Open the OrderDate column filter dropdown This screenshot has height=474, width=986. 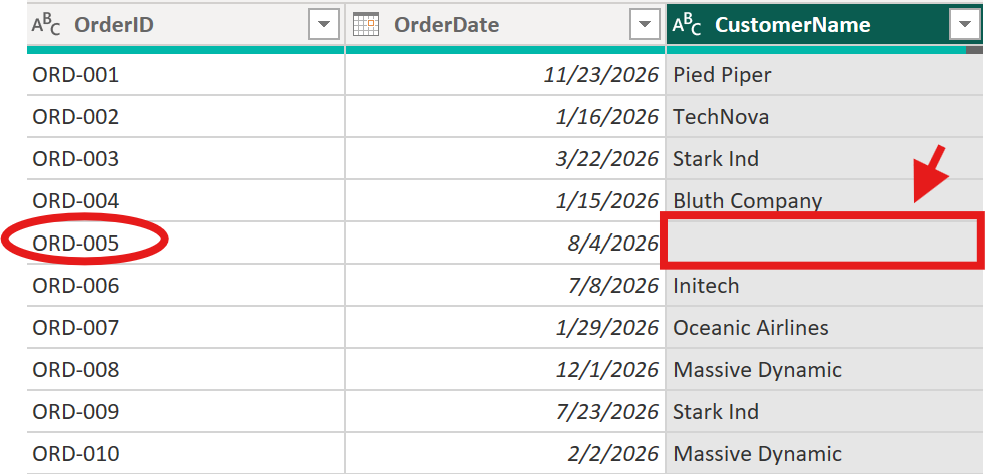click(645, 25)
